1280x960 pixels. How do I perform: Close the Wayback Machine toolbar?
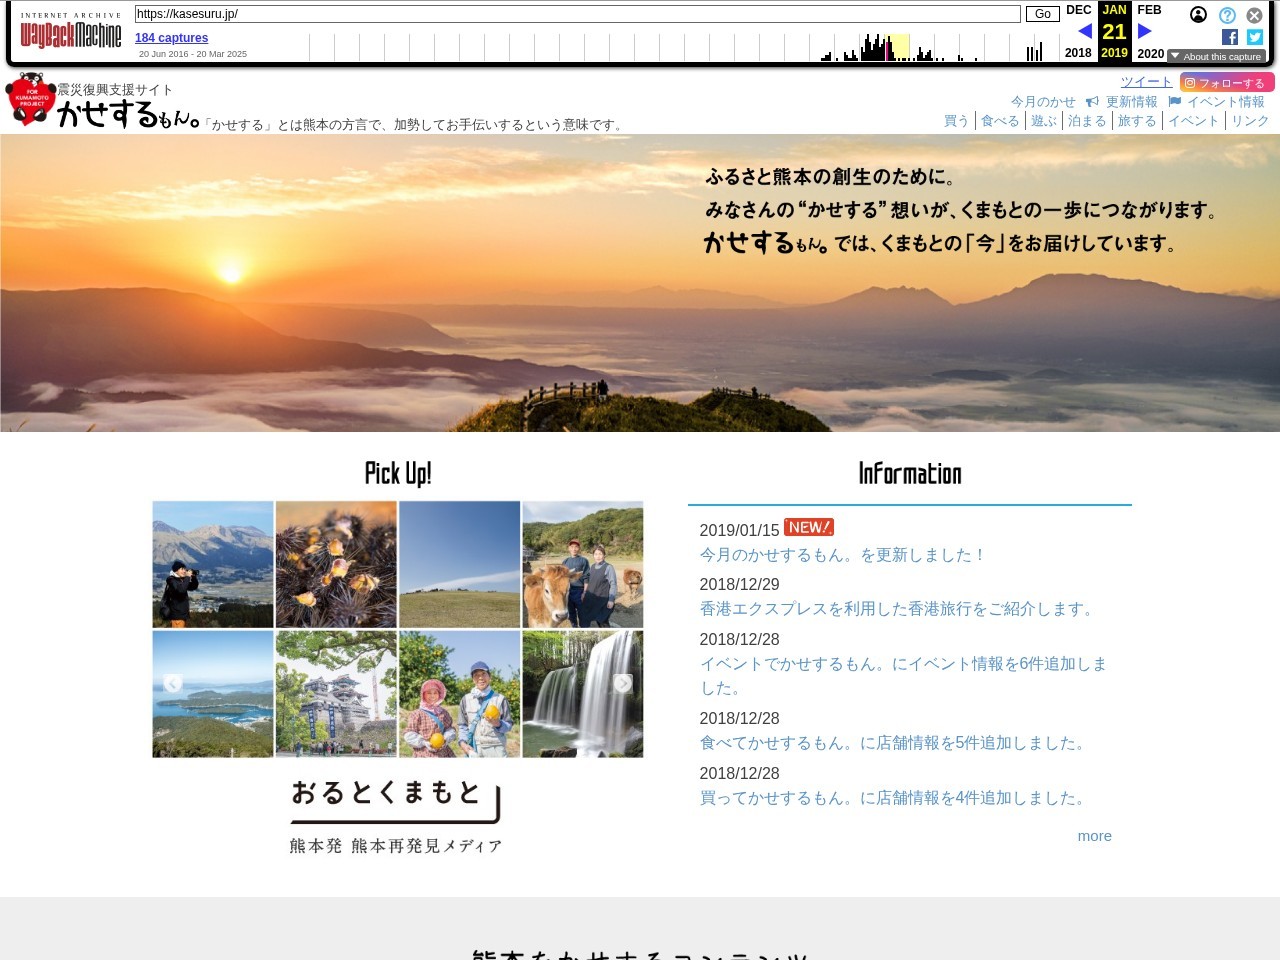pos(1254,15)
